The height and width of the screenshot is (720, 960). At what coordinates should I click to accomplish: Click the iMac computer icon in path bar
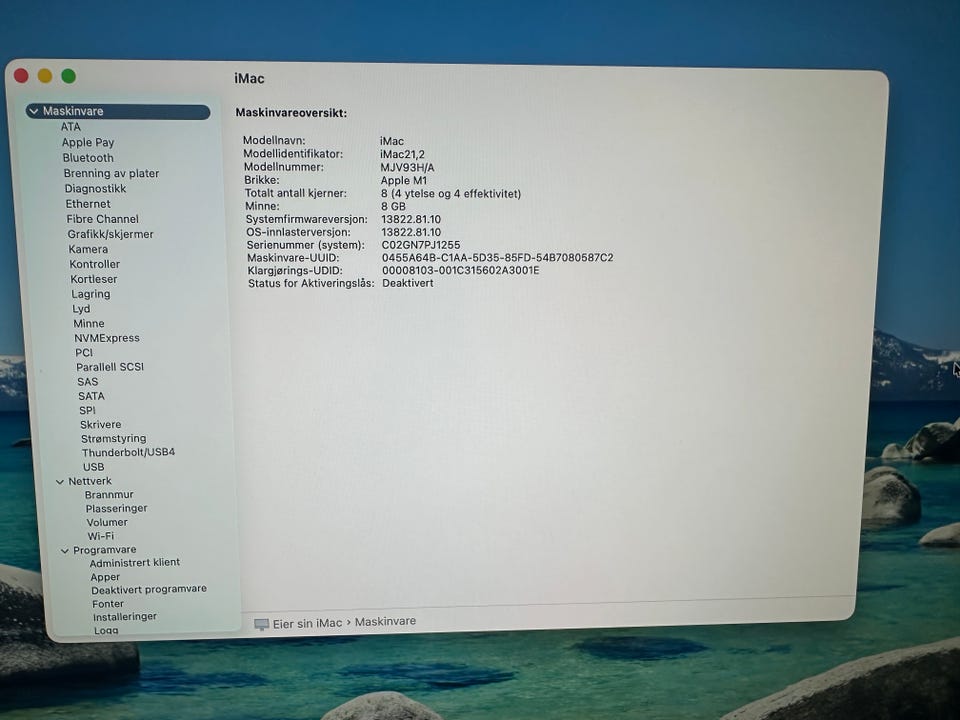point(261,624)
